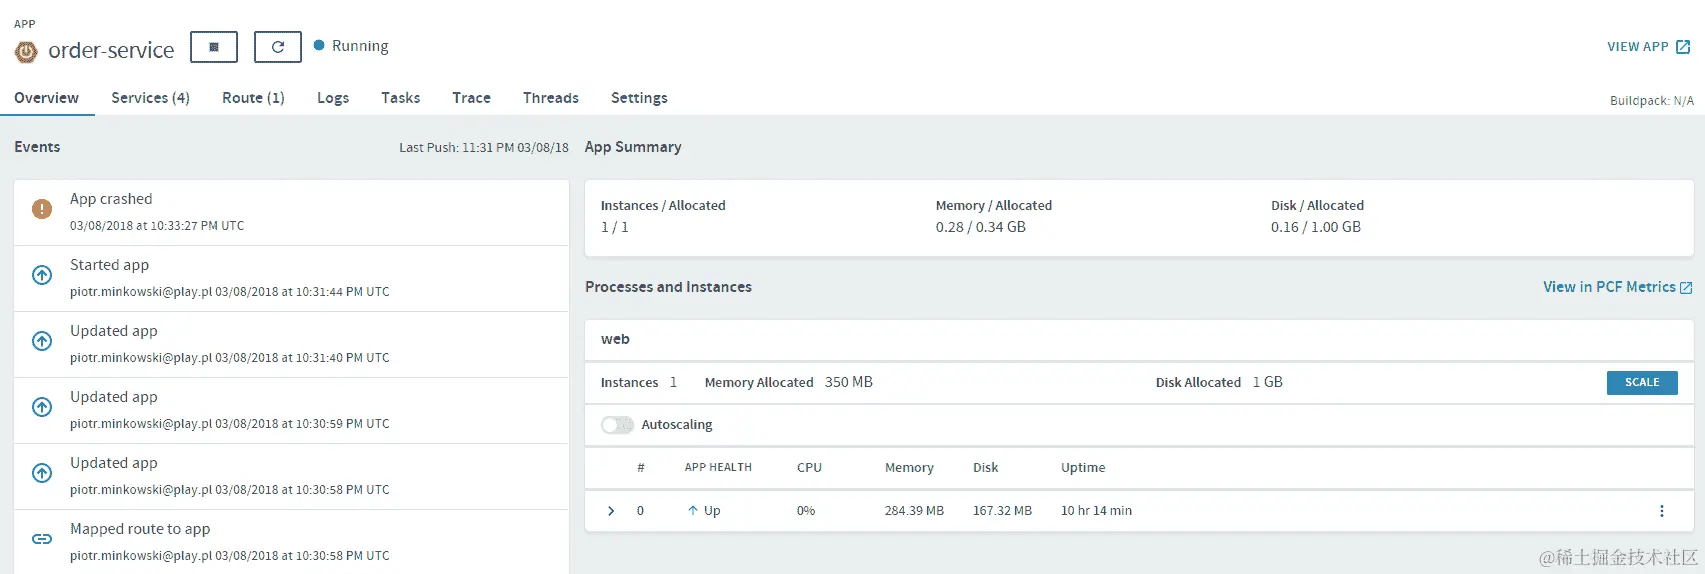
Task: Open instance 0 three-dot options menu
Action: 1662,511
